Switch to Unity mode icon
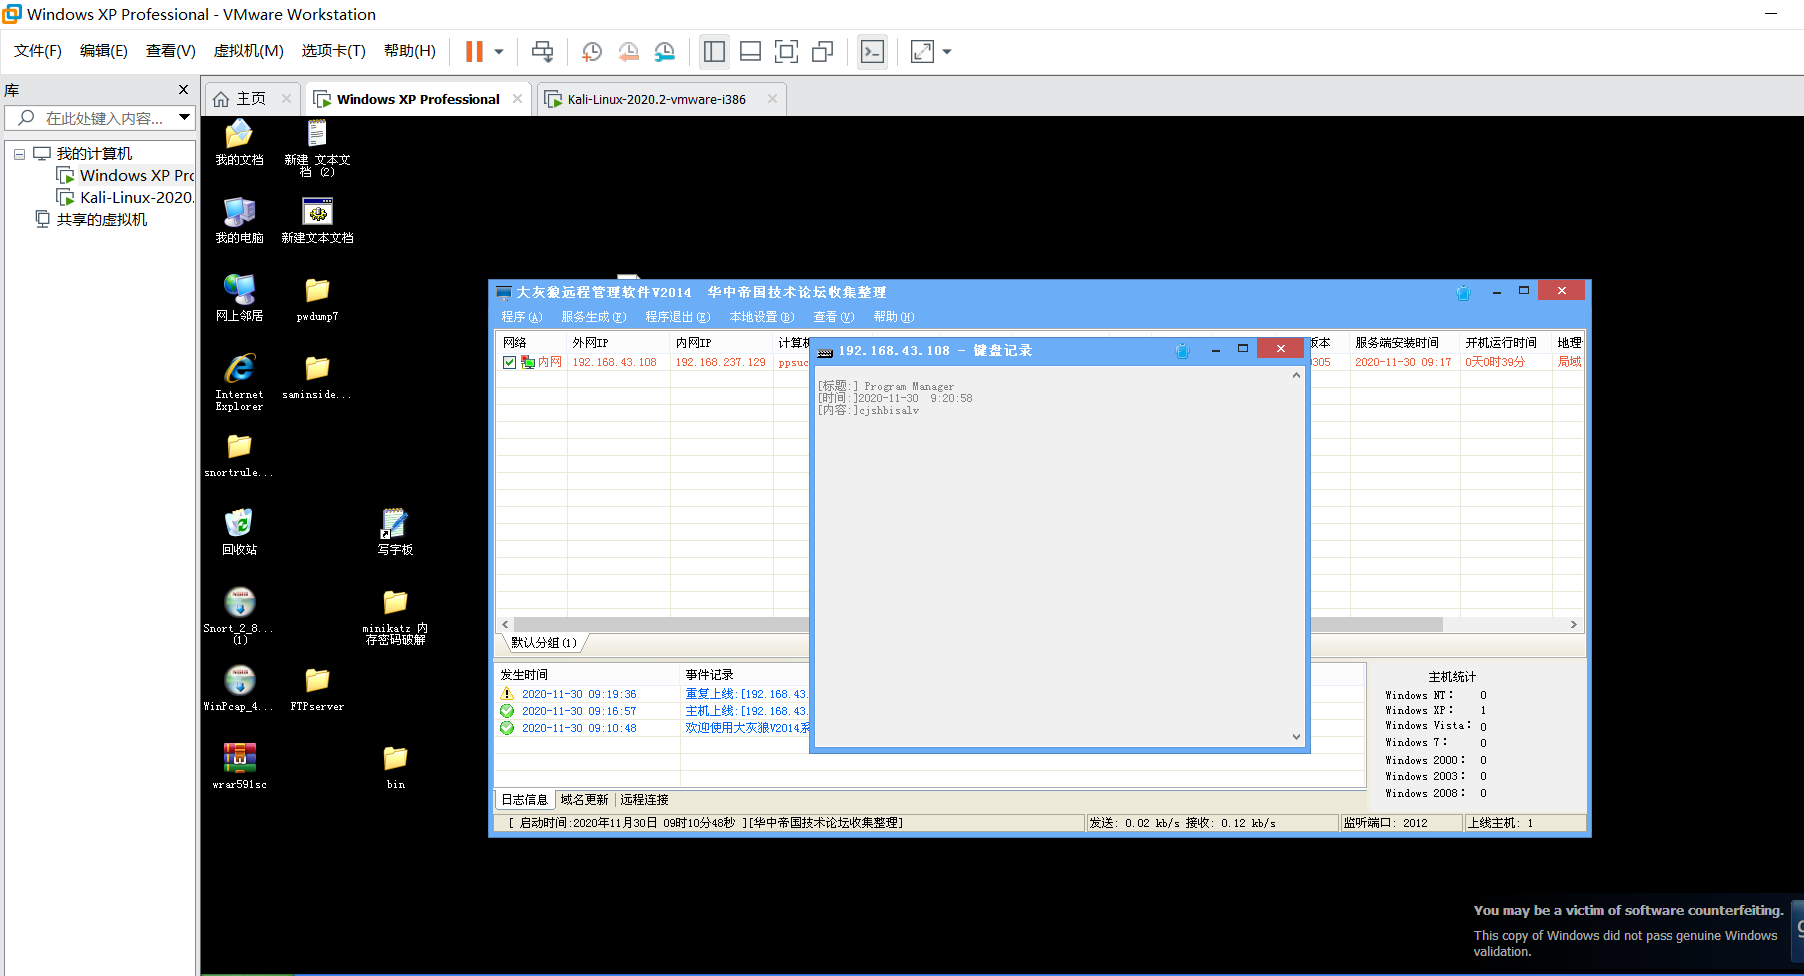Screen dimensions: 1804x976 click(823, 52)
